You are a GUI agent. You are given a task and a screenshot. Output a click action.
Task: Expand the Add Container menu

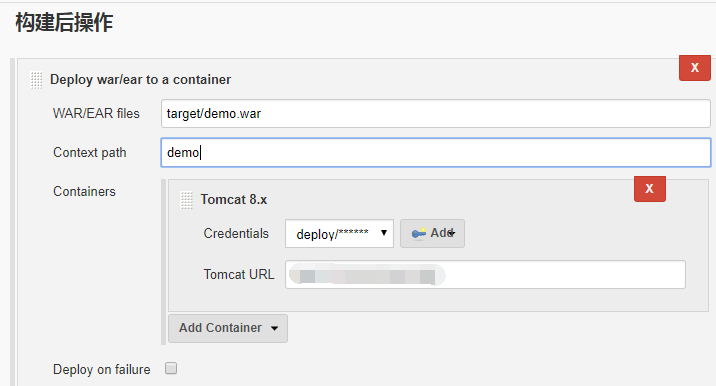pos(228,328)
